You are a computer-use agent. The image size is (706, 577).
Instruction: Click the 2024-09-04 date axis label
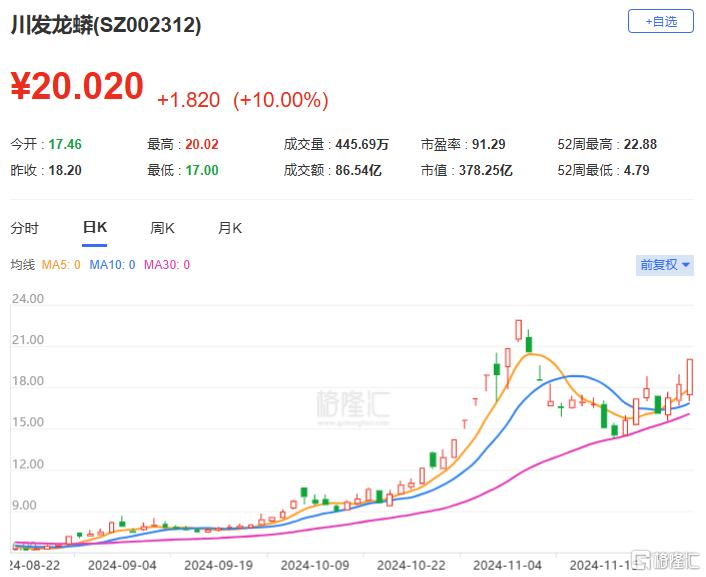point(122,566)
